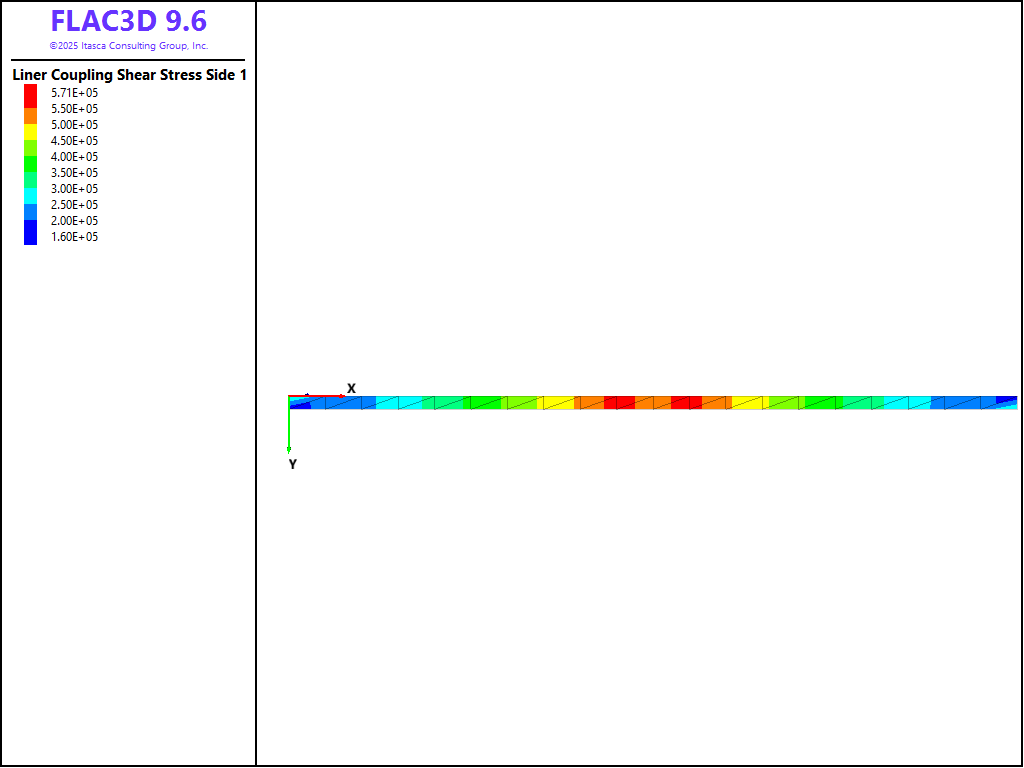1024x768 pixels.
Task: Select the X axis label
Action: pos(351,388)
